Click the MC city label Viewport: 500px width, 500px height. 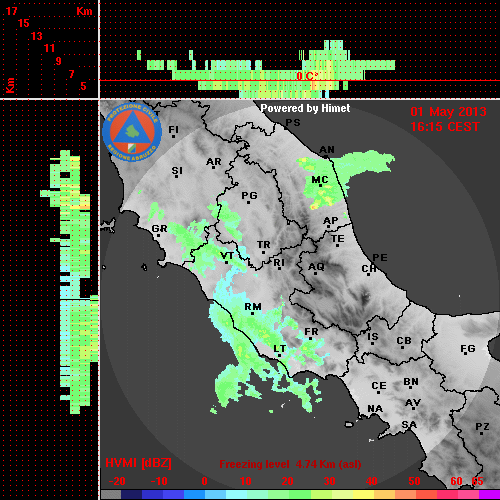pyautogui.click(x=320, y=180)
